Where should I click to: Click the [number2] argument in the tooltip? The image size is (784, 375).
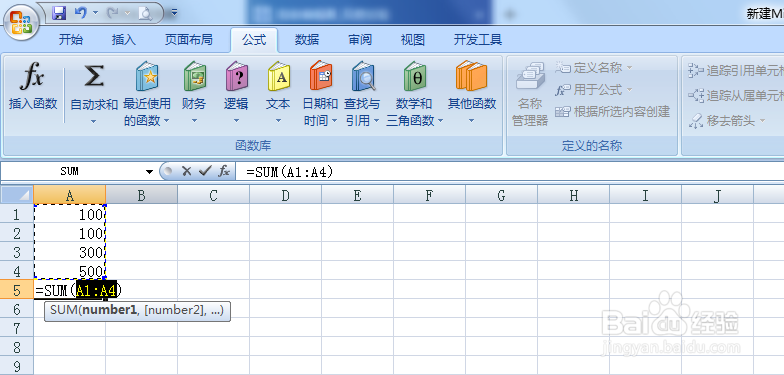point(174,310)
